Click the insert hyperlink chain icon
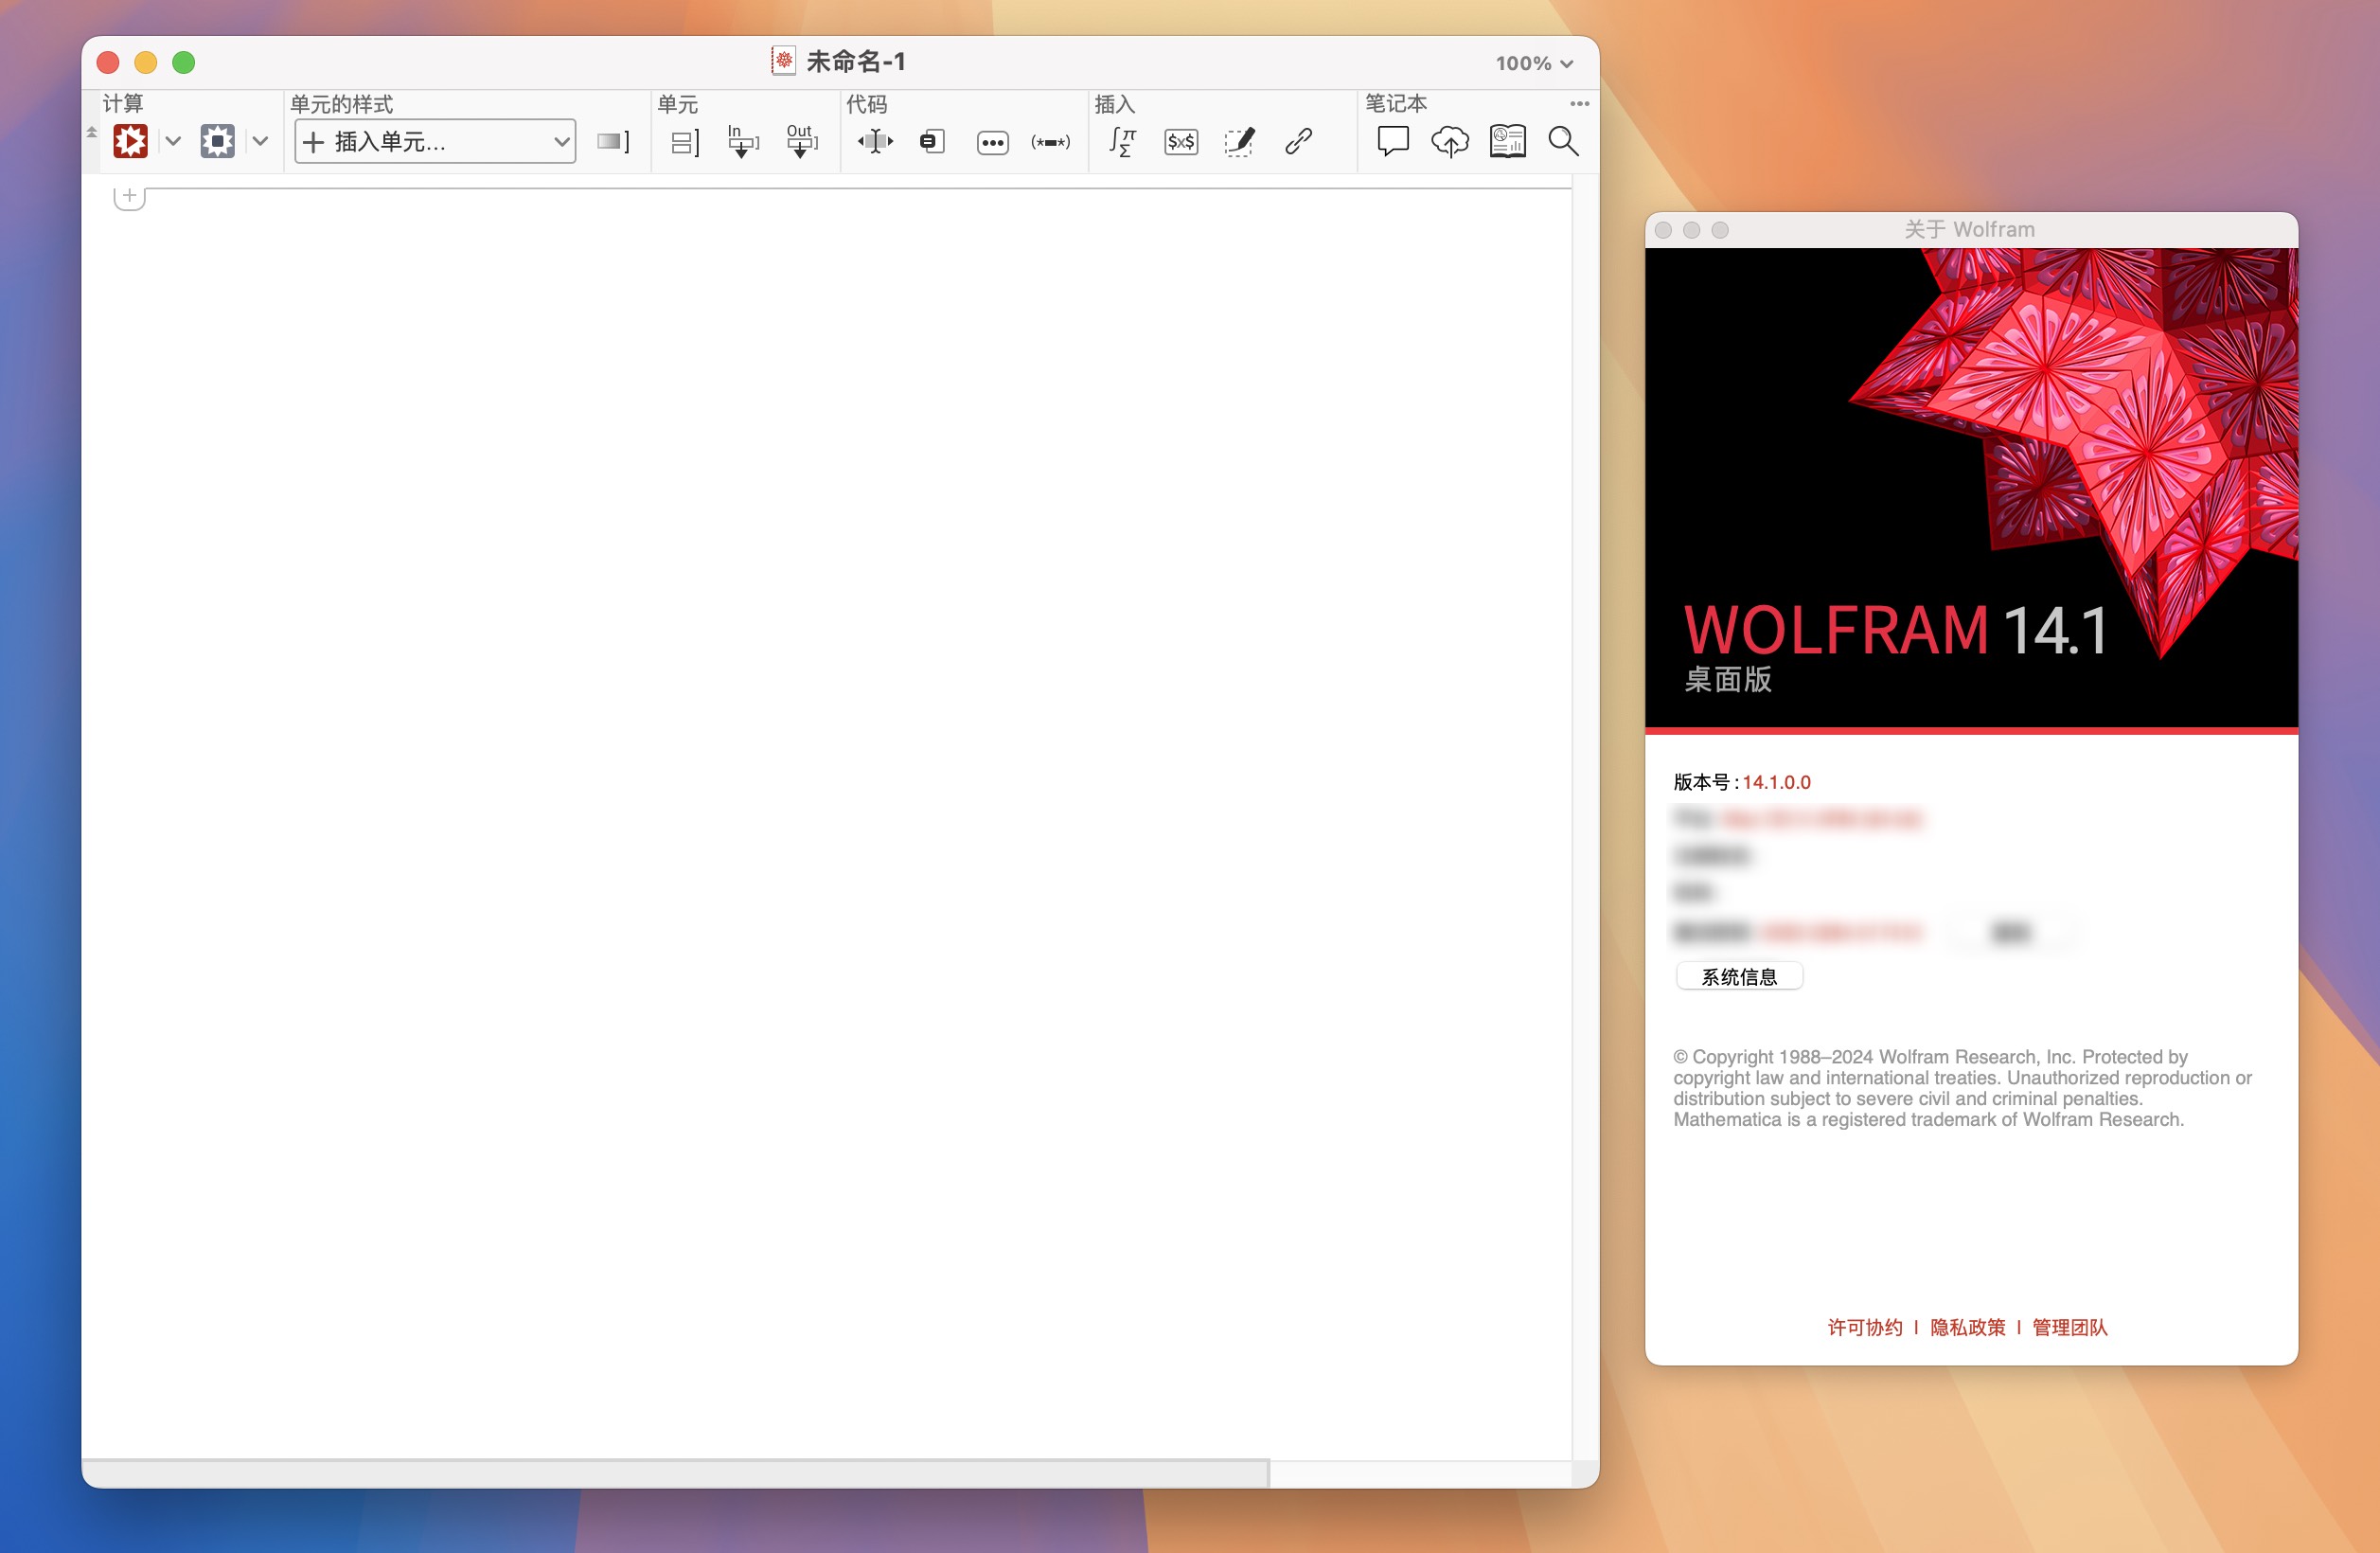The image size is (2380, 1553). [1298, 142]
